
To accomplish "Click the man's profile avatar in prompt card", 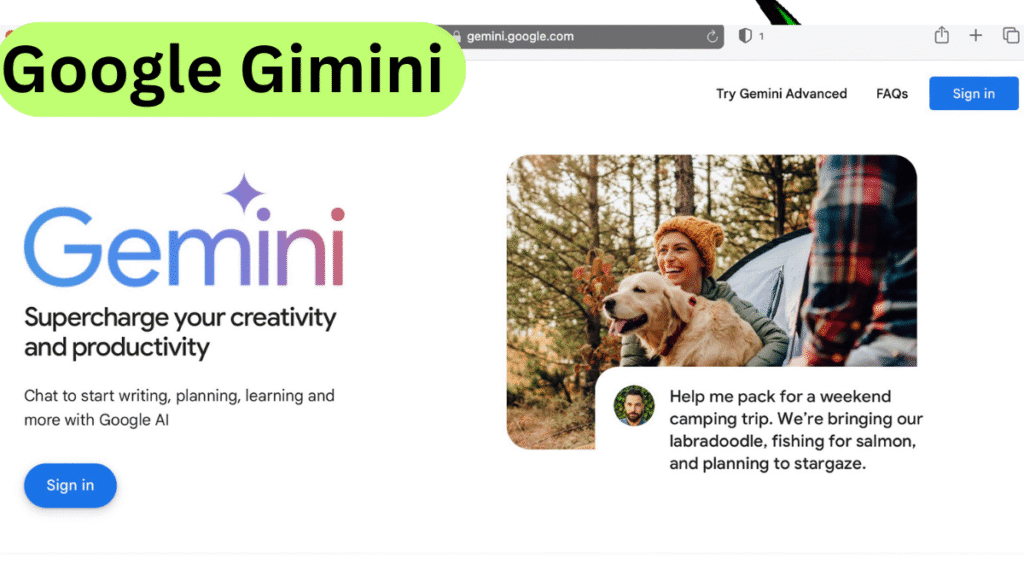I will (633, 406).
